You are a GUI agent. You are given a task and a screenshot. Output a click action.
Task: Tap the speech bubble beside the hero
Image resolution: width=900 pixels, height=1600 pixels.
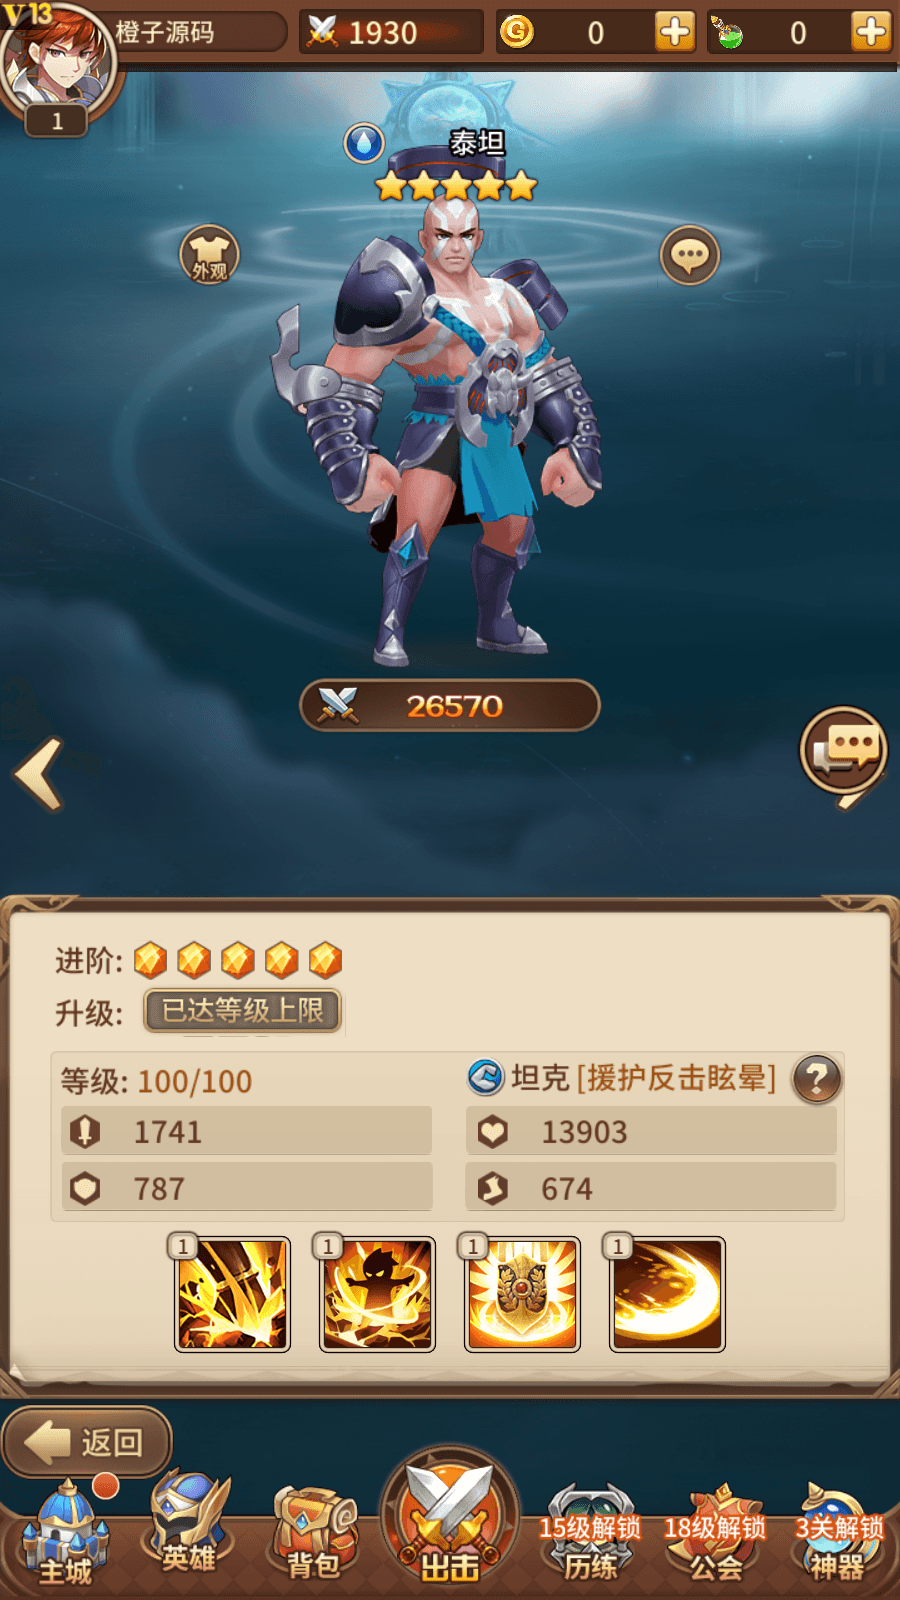pyautogui.click(x=690, y=255)
